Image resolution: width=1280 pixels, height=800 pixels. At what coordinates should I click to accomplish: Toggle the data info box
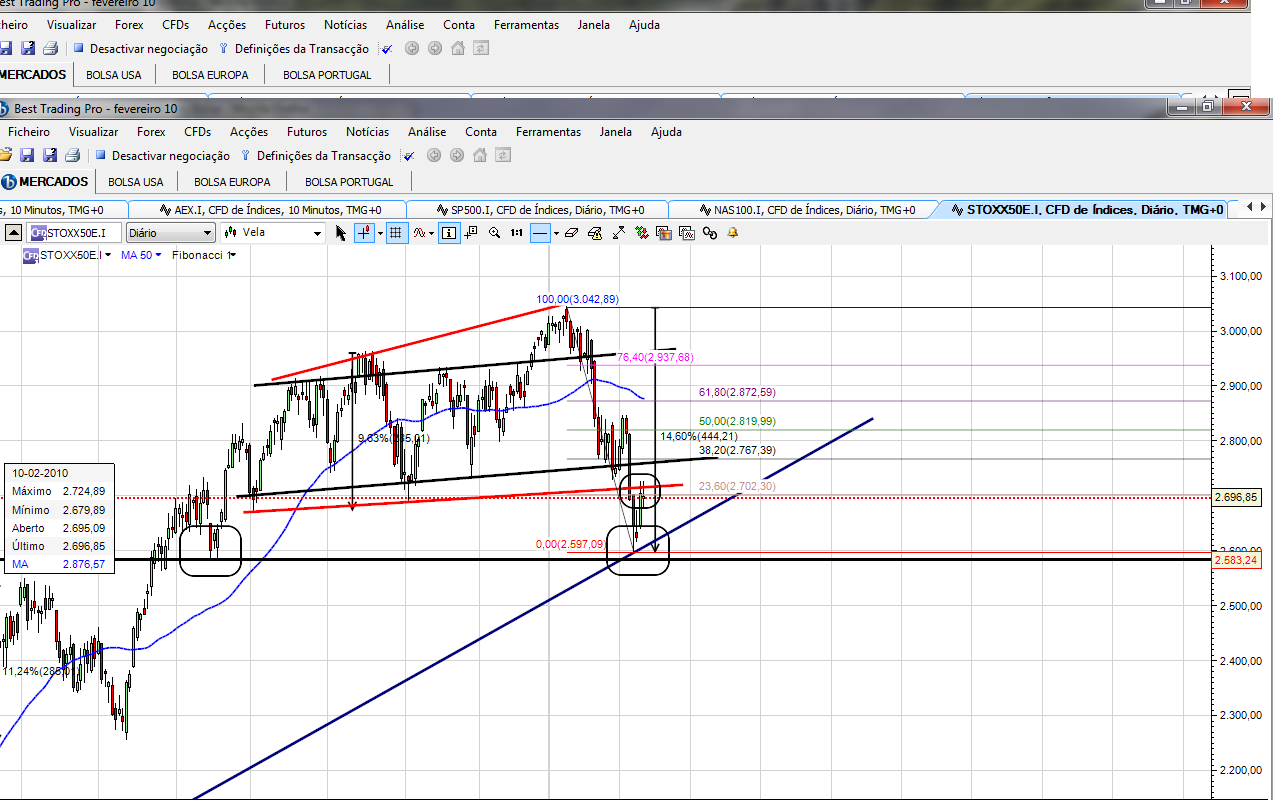[x=449, y=233]
